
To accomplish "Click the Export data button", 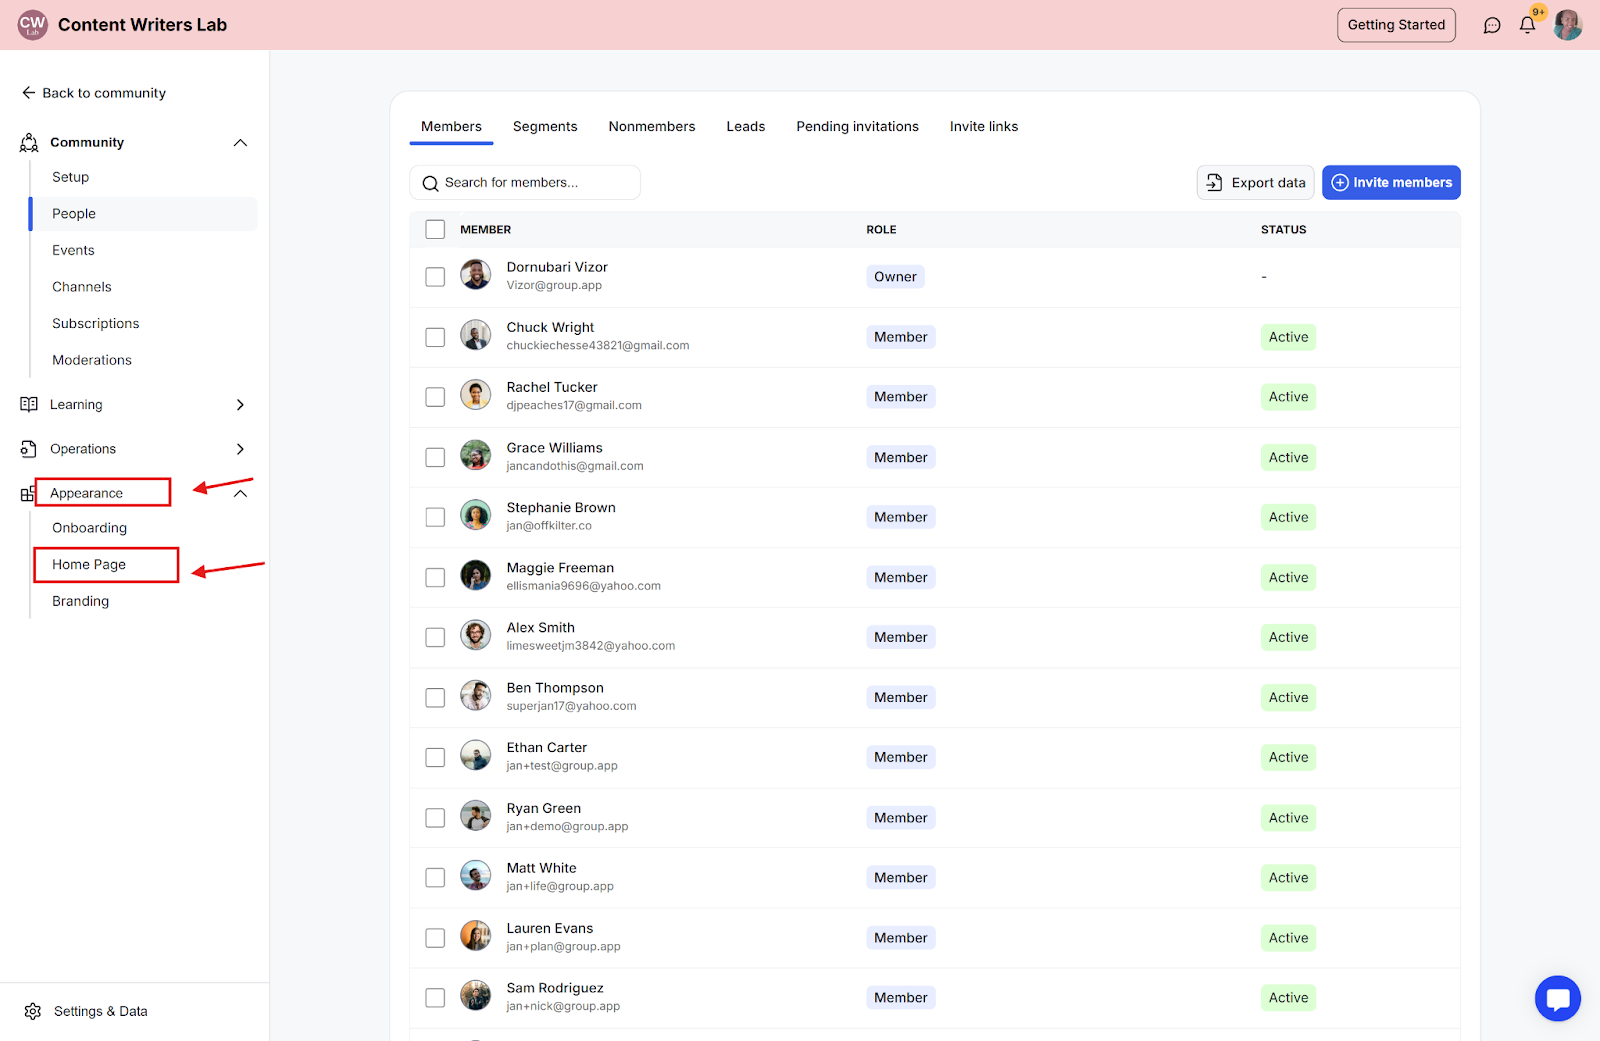I will (1256, 182).
